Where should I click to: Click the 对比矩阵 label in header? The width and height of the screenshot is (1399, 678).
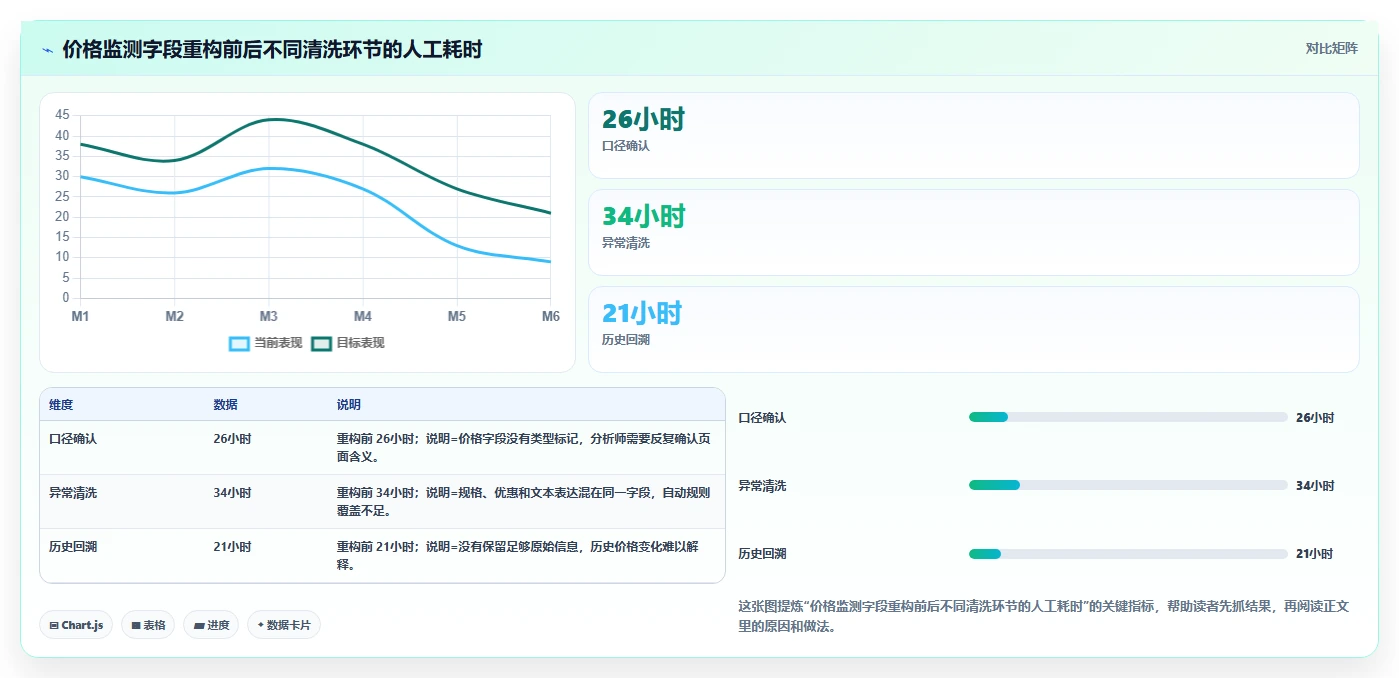[x=1331, y=48]
